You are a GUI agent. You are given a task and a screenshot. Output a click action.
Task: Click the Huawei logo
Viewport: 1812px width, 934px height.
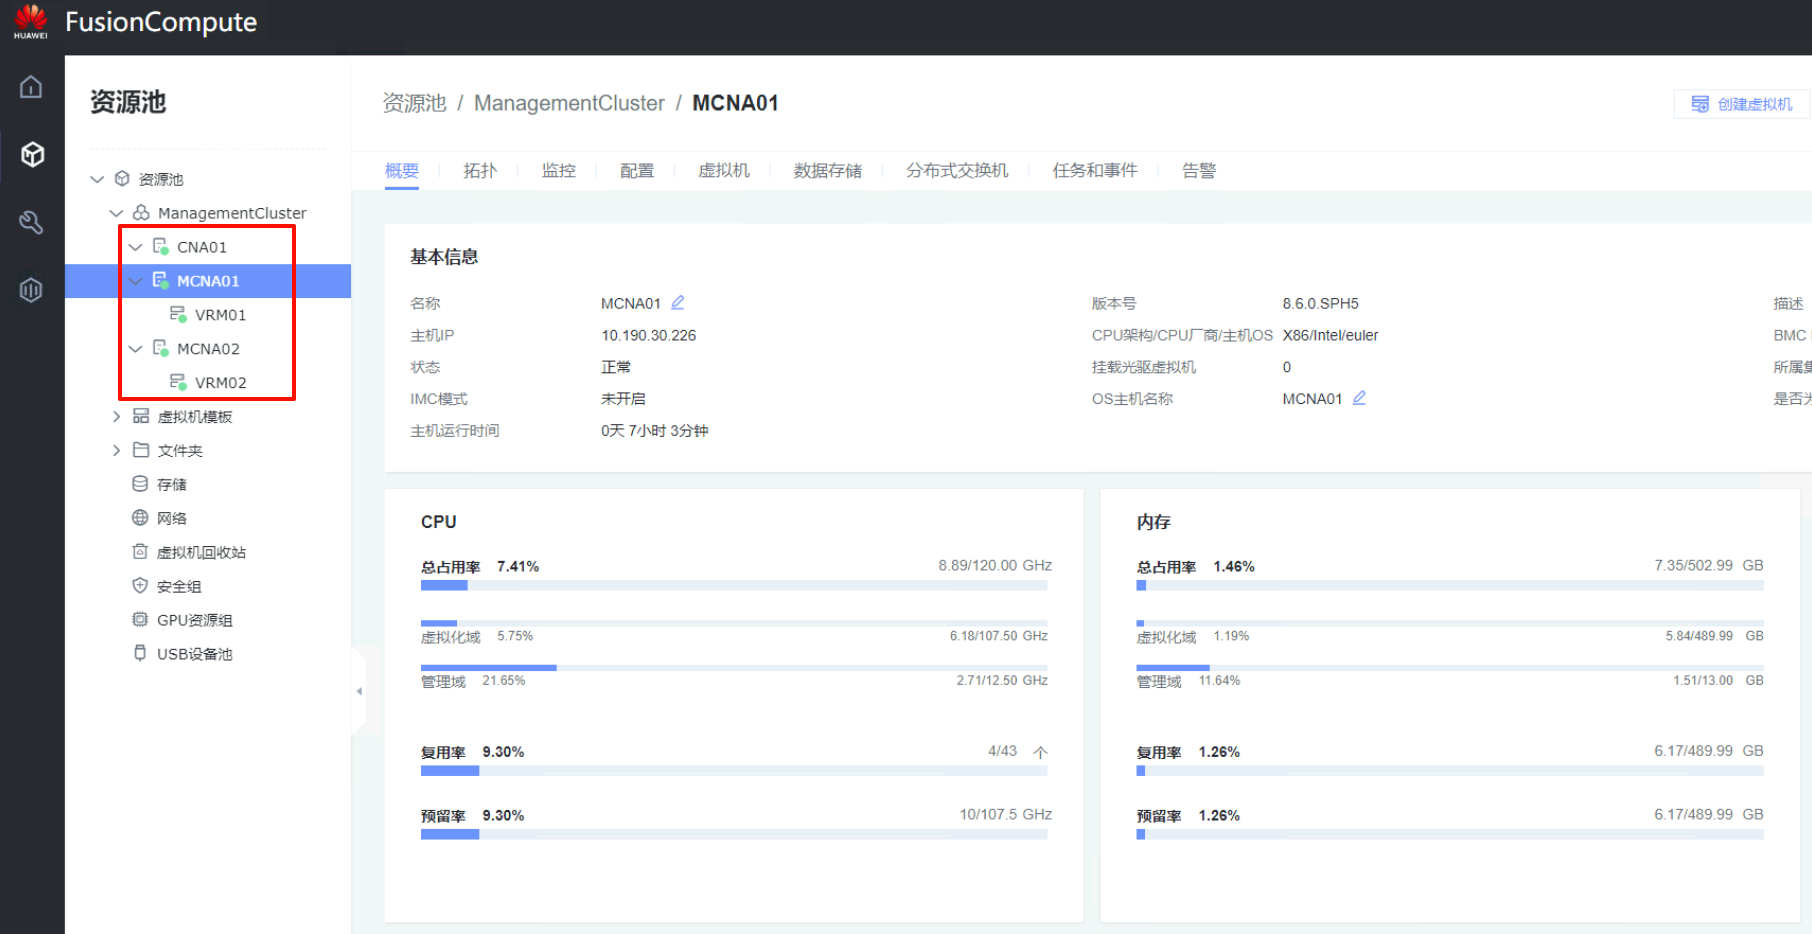(31, 21)
